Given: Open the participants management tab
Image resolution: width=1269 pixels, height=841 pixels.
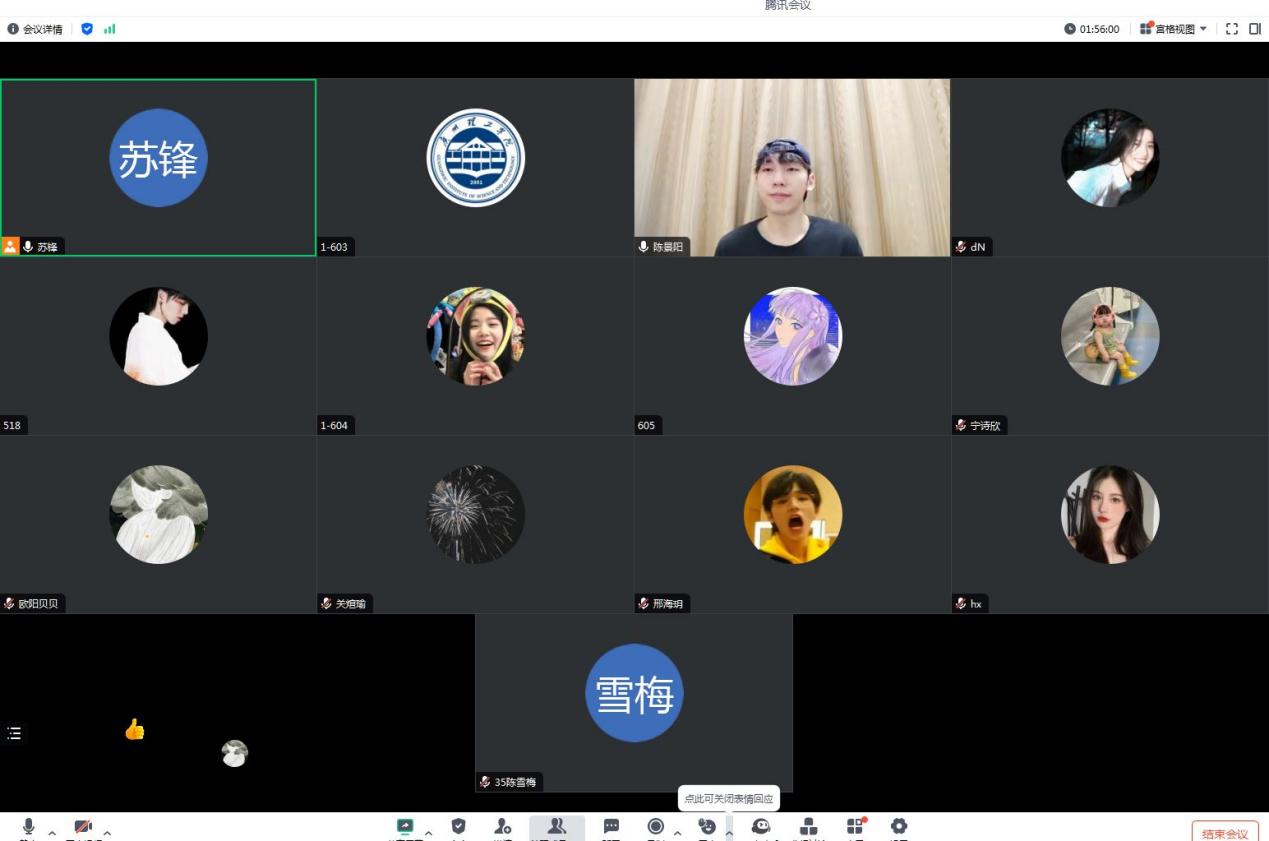Looking at the screenshot, I should click(557, 827).
